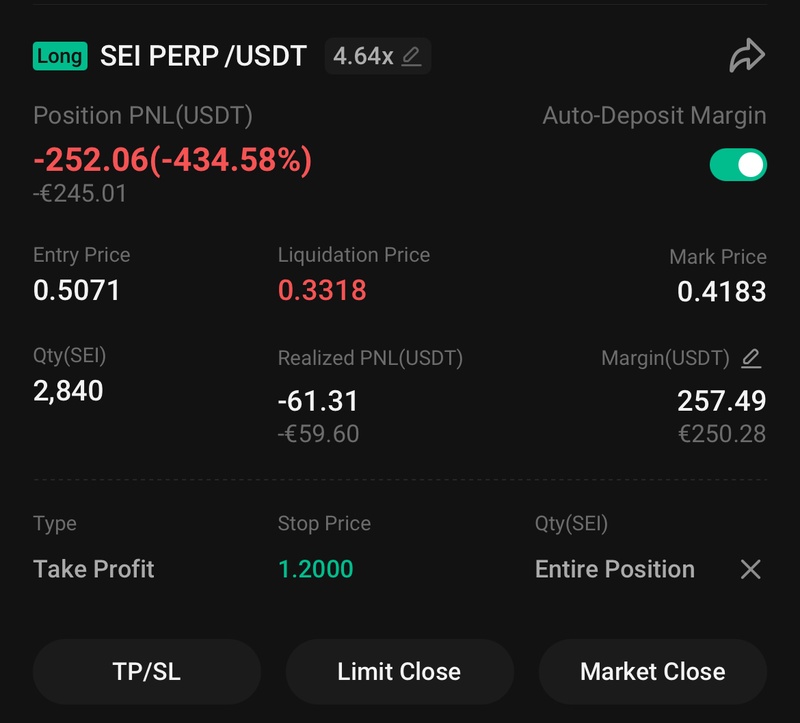Screen dimensions: 800x723
Task: Edit leverage via pencil icon beside 4.64x
Action: (x=411, y=56)
